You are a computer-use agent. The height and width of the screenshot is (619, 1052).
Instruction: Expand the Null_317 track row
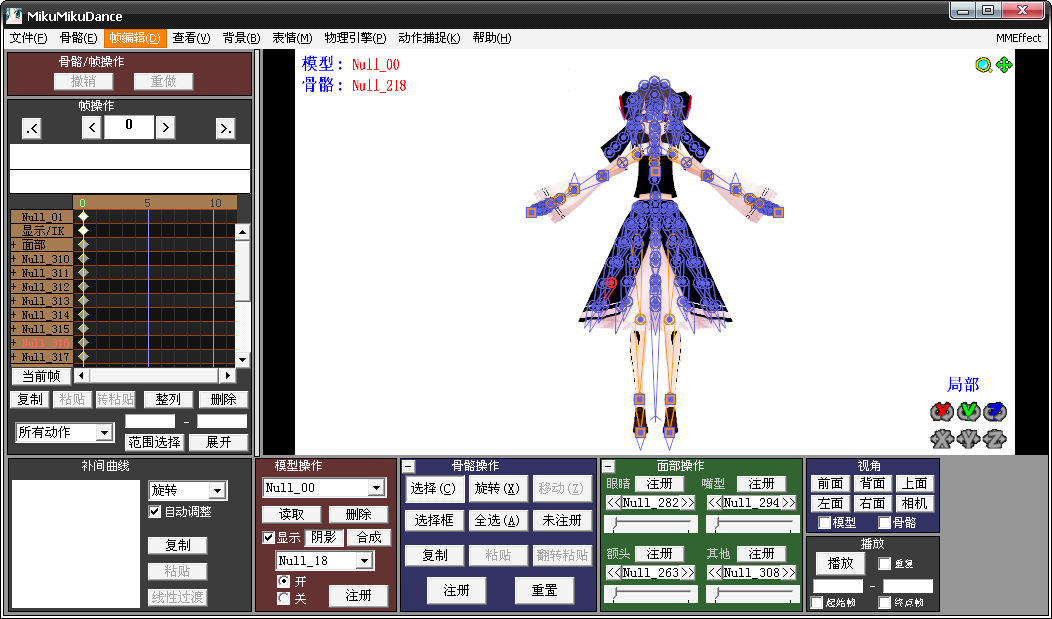pos(13,357)
